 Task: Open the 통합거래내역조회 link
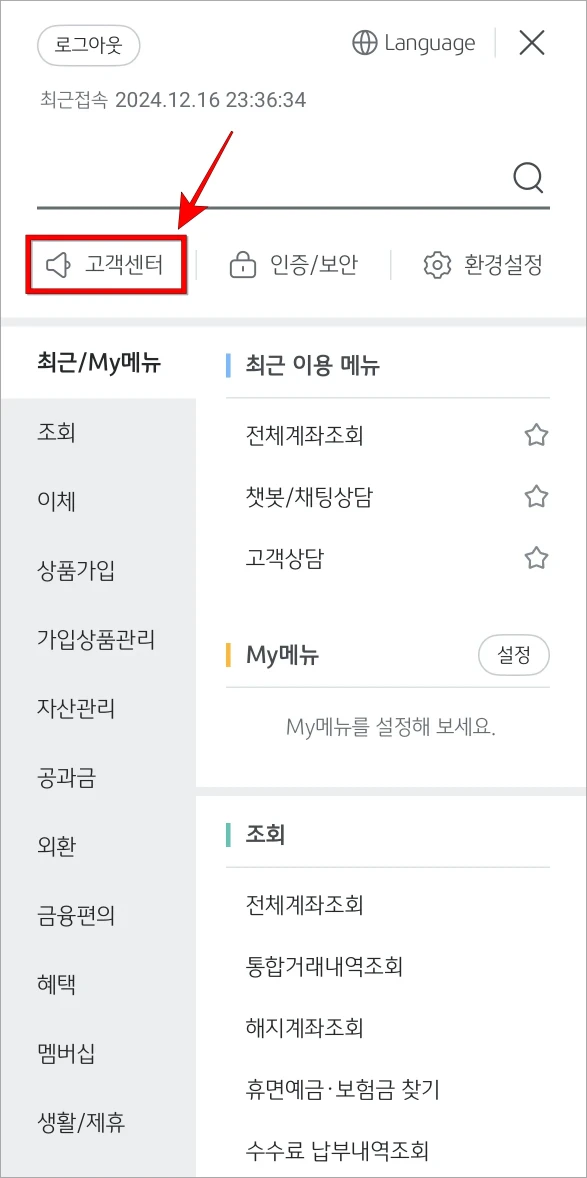324,966
